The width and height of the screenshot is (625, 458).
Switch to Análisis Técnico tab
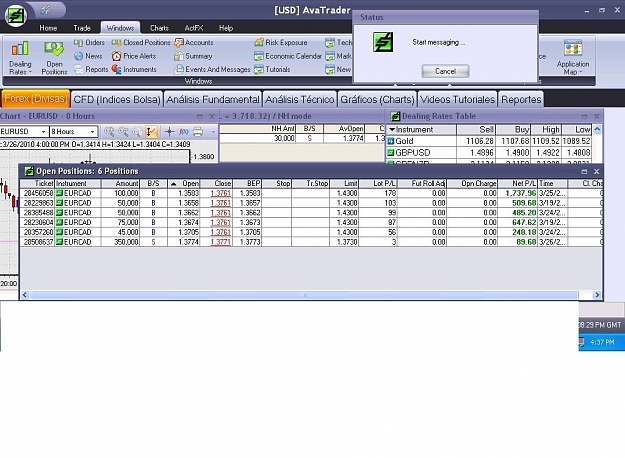300,100
